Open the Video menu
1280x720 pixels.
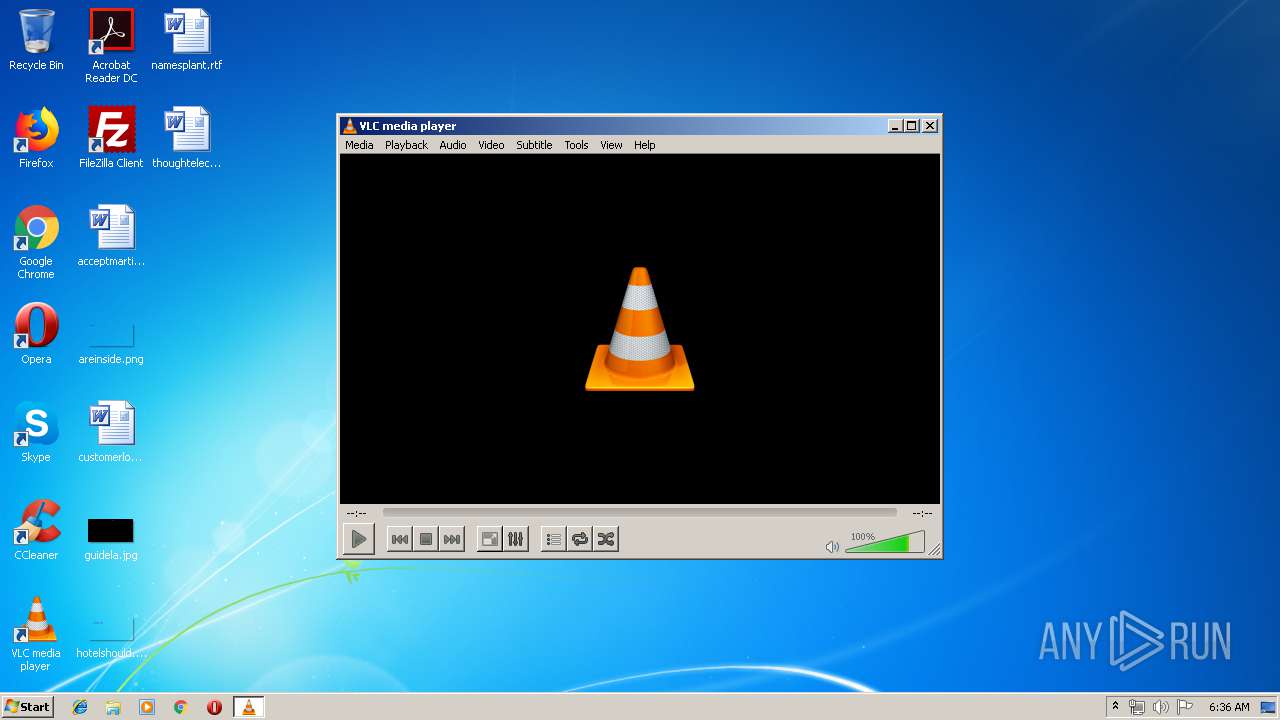491,145
